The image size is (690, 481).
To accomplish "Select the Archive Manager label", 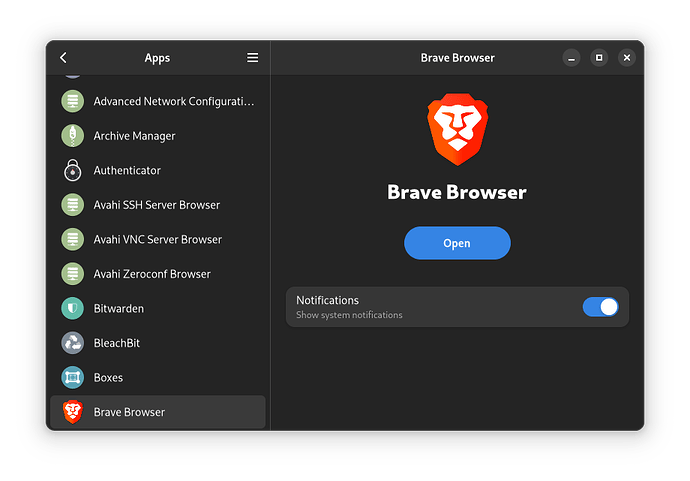I will tap(134, 136).
